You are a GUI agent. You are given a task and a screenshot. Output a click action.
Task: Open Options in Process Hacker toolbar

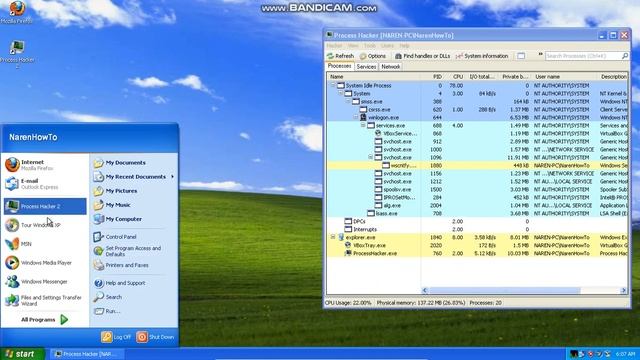tap(373, 56)
